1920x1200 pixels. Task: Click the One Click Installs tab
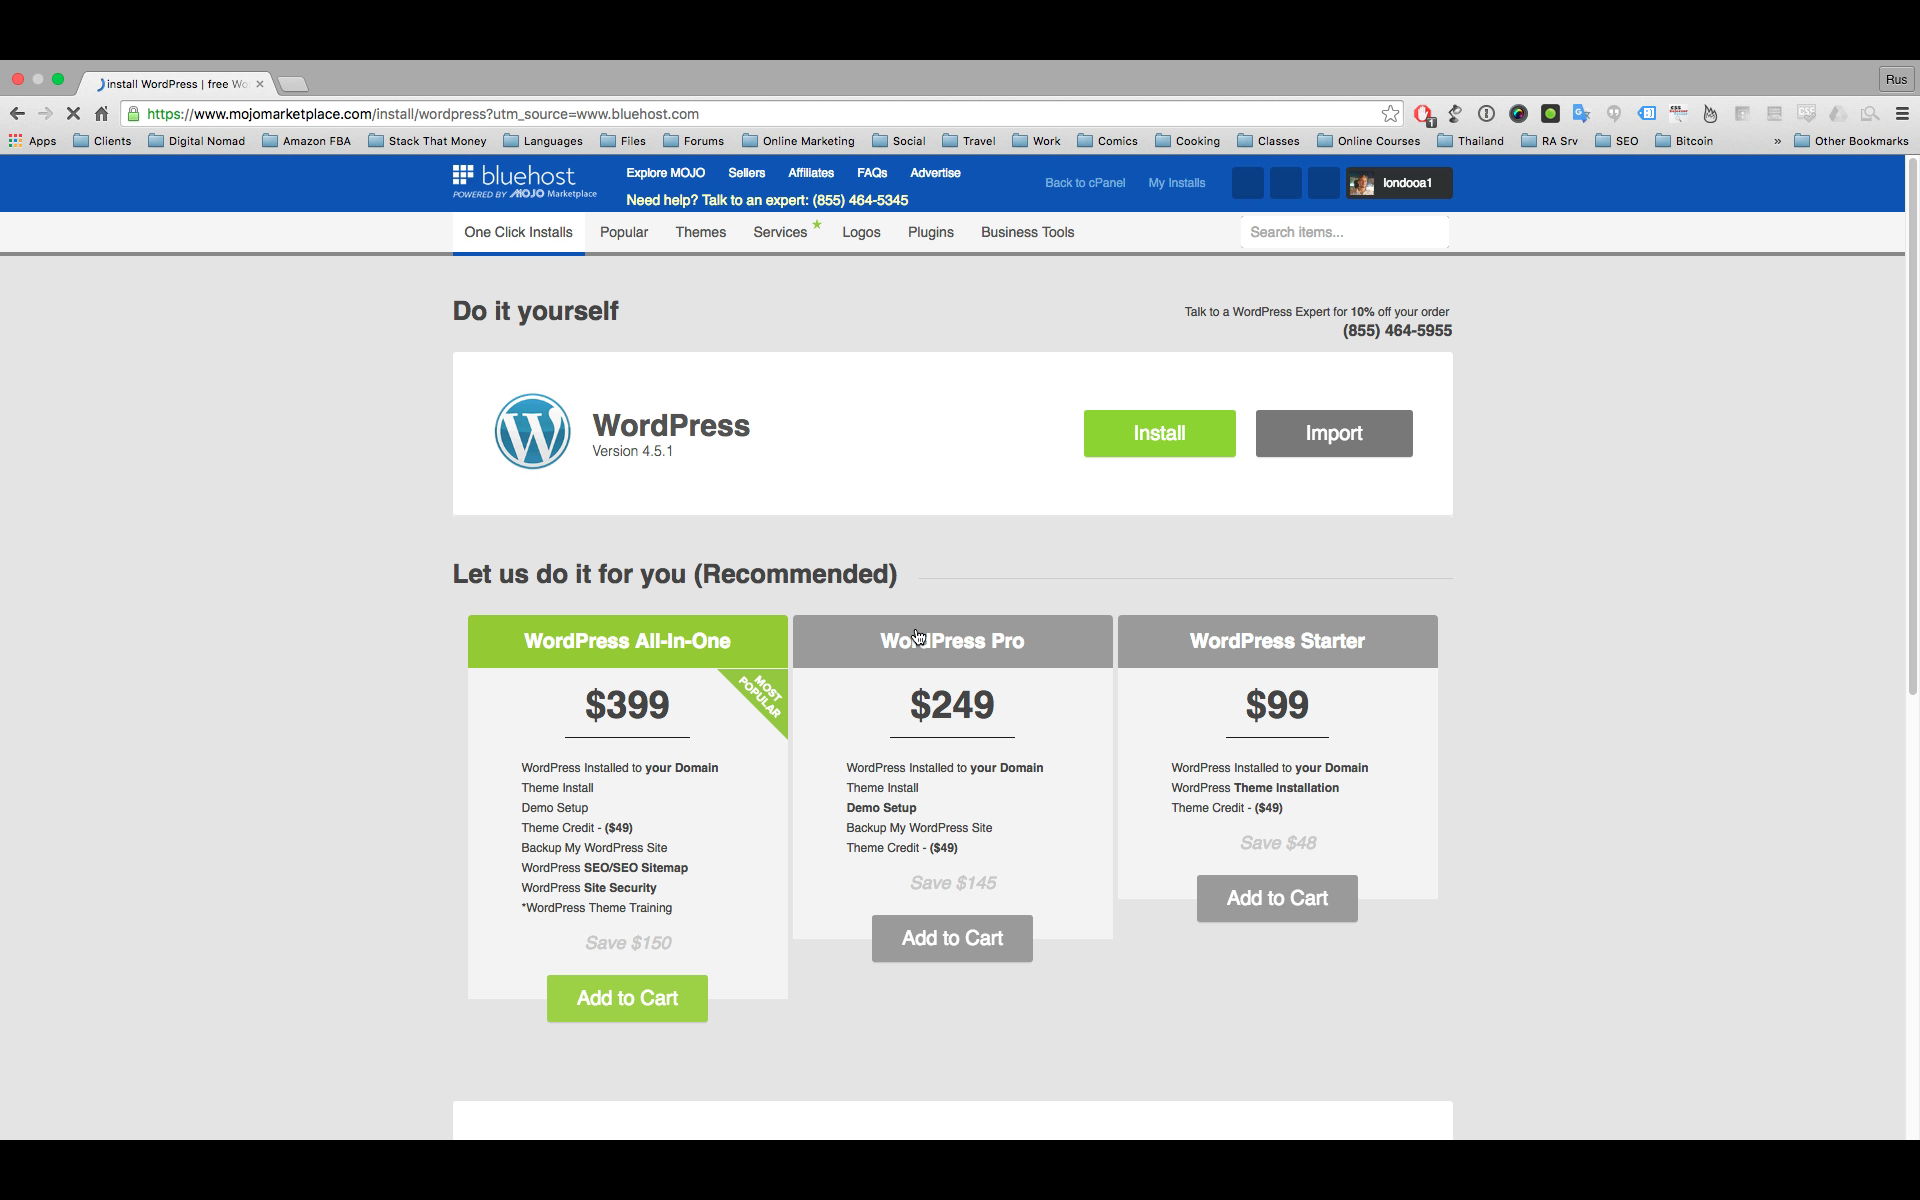517,231
